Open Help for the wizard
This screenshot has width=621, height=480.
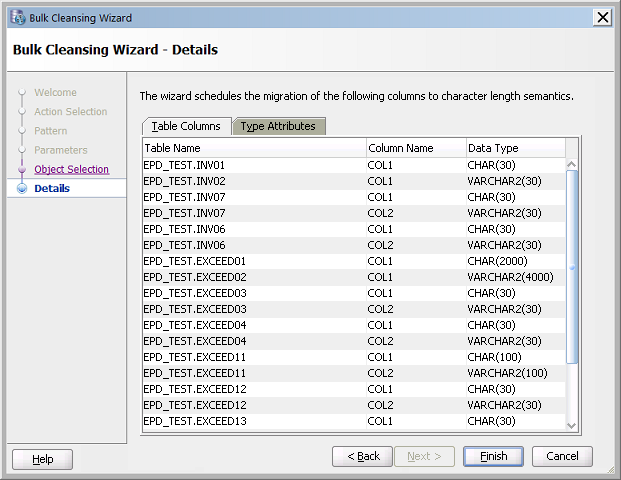pyautogui.click(x=42, y=459)
